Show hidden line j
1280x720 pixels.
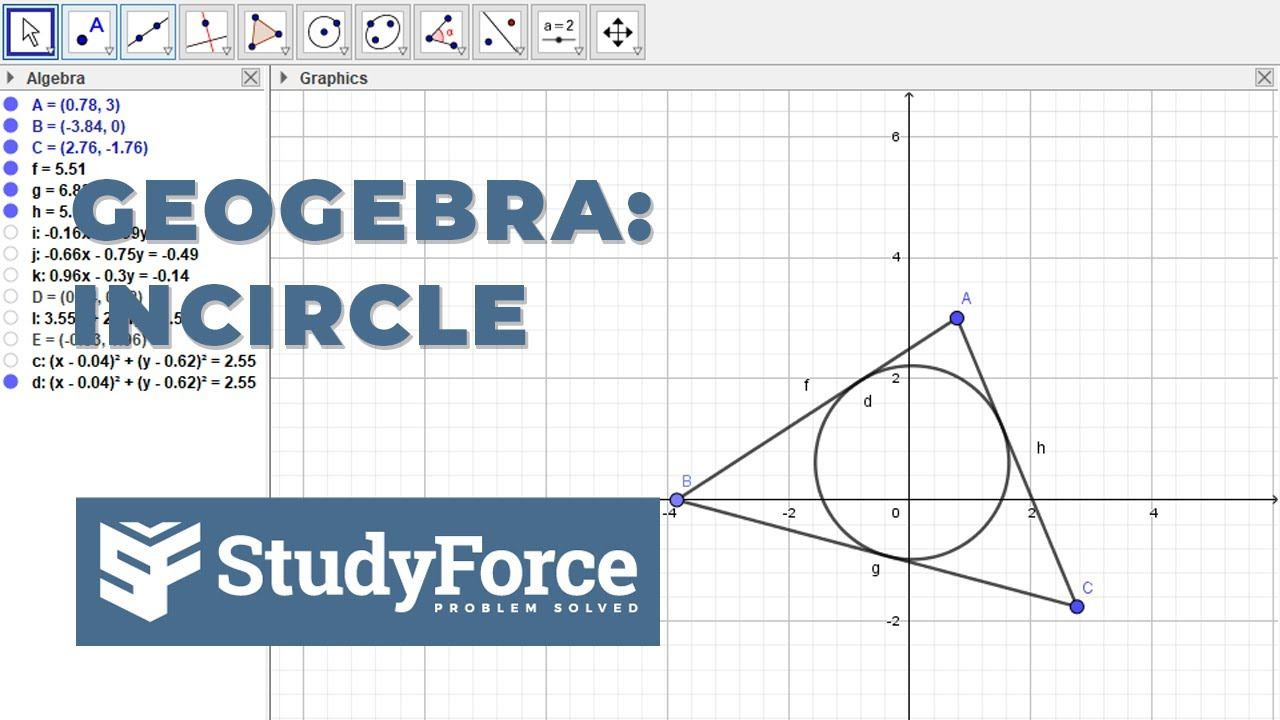coord(11,254)
